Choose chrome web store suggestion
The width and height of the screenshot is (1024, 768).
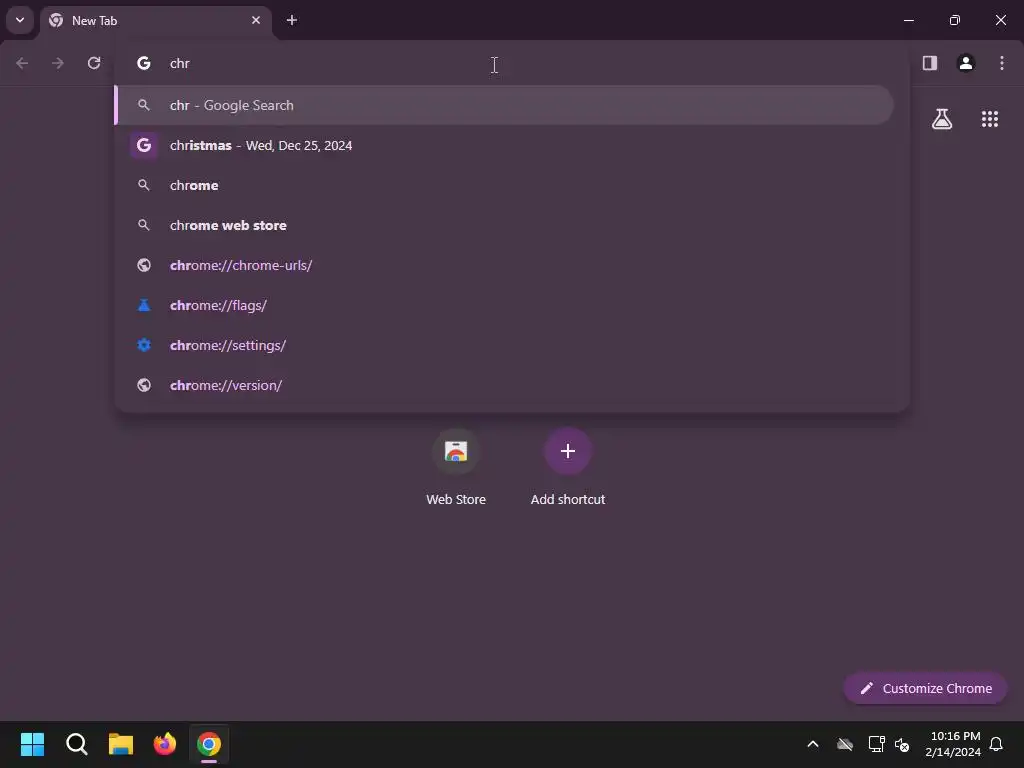[504, 225]
